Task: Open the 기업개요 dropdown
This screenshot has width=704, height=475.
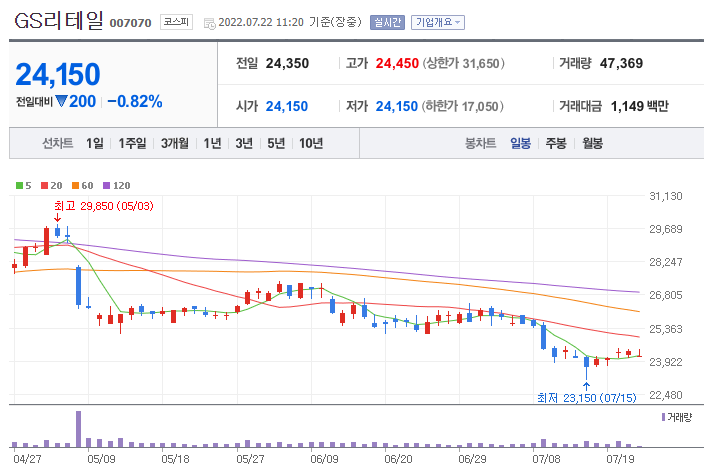Action: pyautogui.click(x=438, y=22)
